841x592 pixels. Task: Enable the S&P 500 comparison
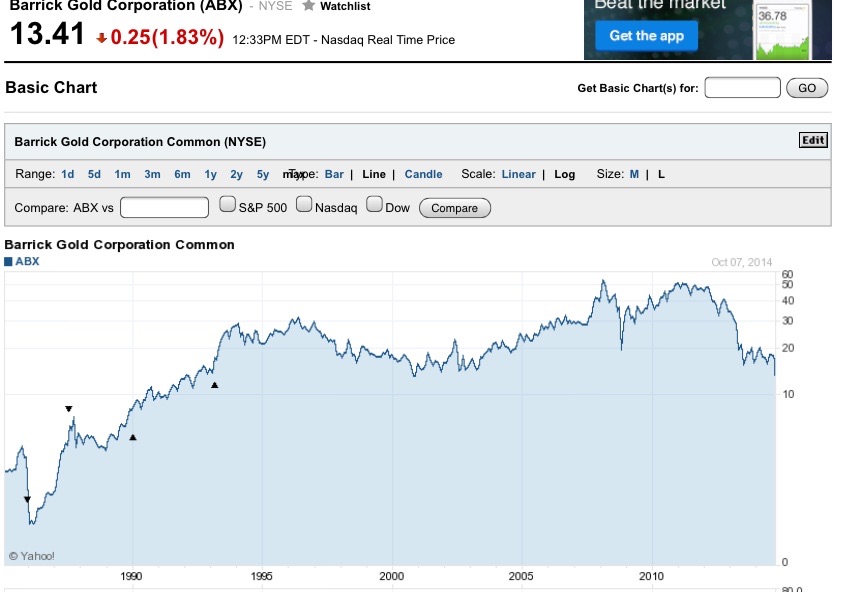[227, 204]
